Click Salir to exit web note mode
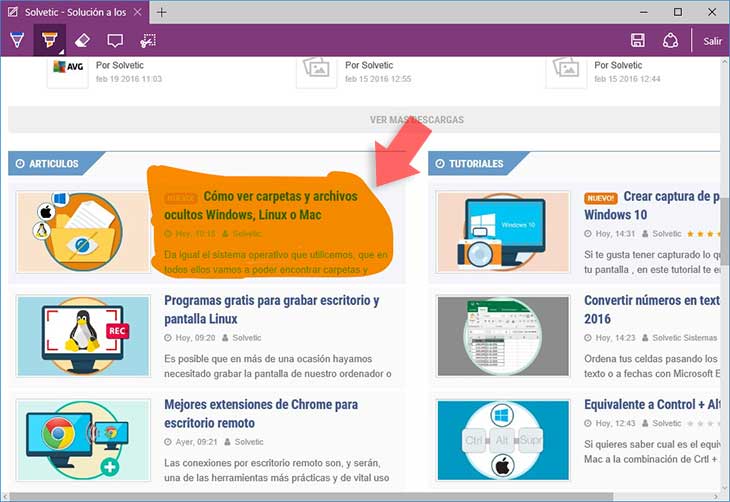This screenshot has height=502, width=730. (712, 41)
